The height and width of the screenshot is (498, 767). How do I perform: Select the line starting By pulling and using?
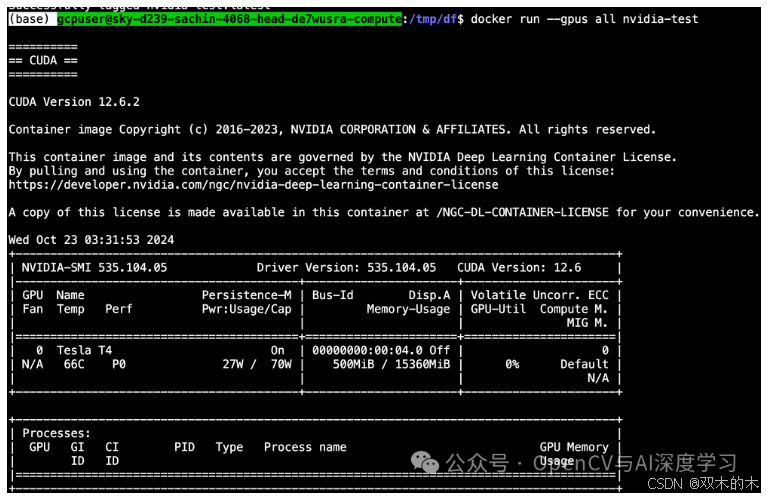click(312, 171)
